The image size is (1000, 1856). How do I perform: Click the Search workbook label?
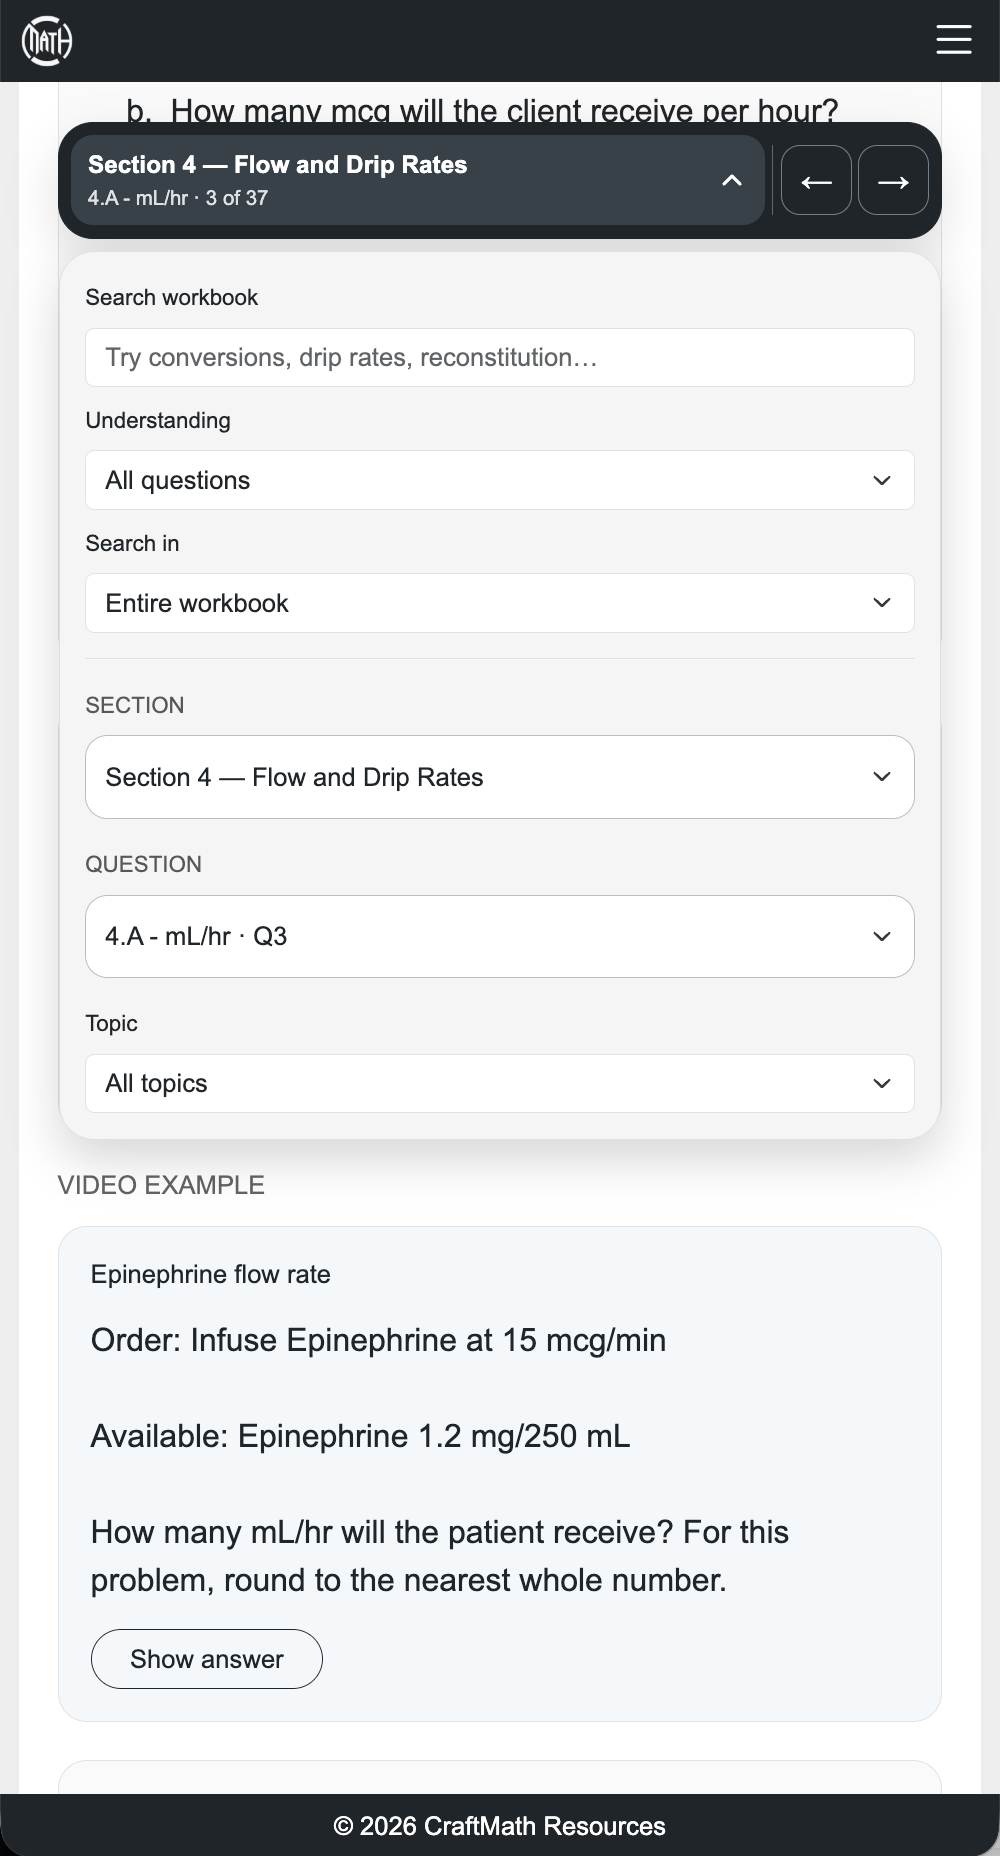click(172, 297)
